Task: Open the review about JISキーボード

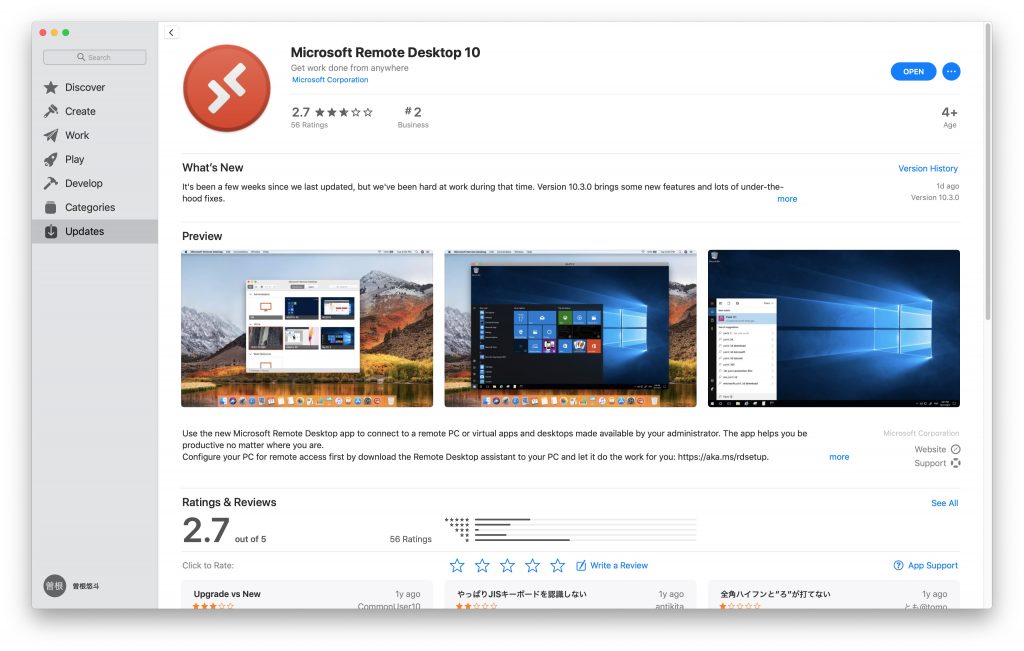Action: click(570, 595)
